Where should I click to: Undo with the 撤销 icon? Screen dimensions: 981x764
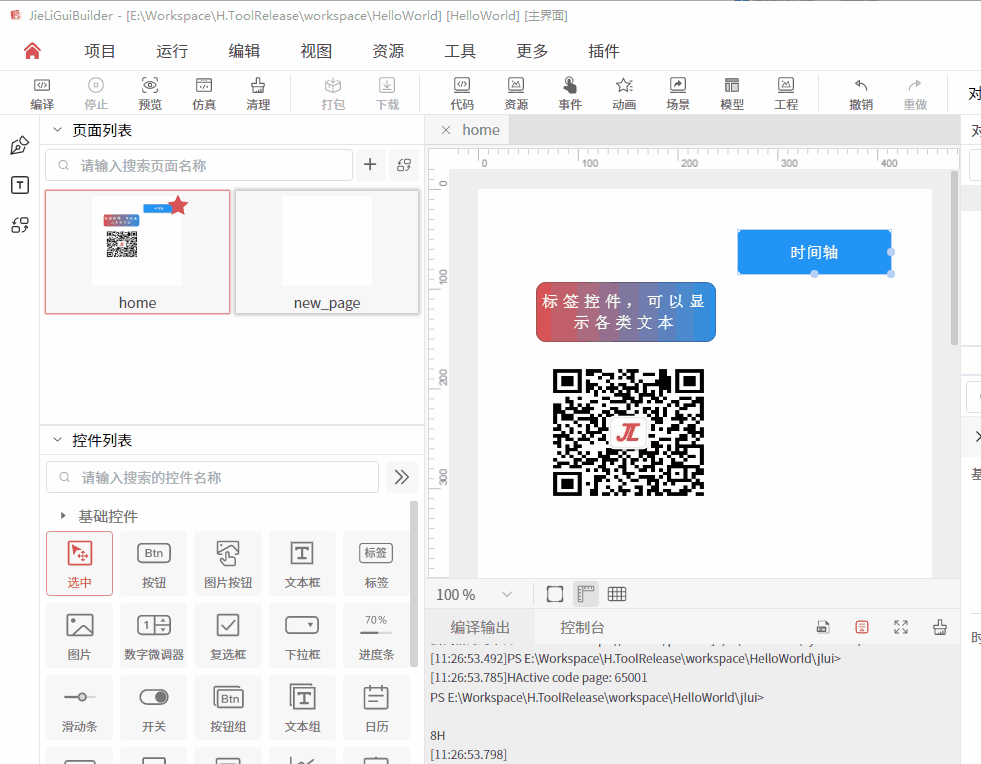pyautogui.click(x=861, y=93)
